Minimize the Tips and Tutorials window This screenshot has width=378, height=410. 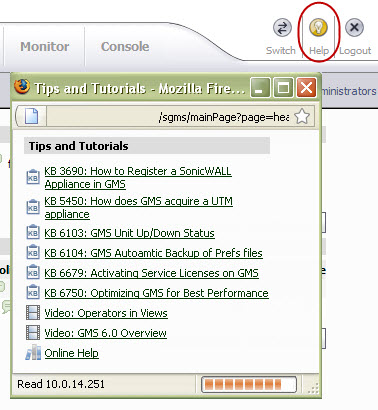pos(260,87)
